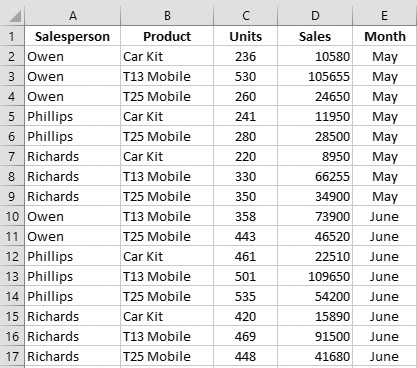Select column C header
This screenshot has height=368, width=417.
pyautogui.click(x=246, y=16)
